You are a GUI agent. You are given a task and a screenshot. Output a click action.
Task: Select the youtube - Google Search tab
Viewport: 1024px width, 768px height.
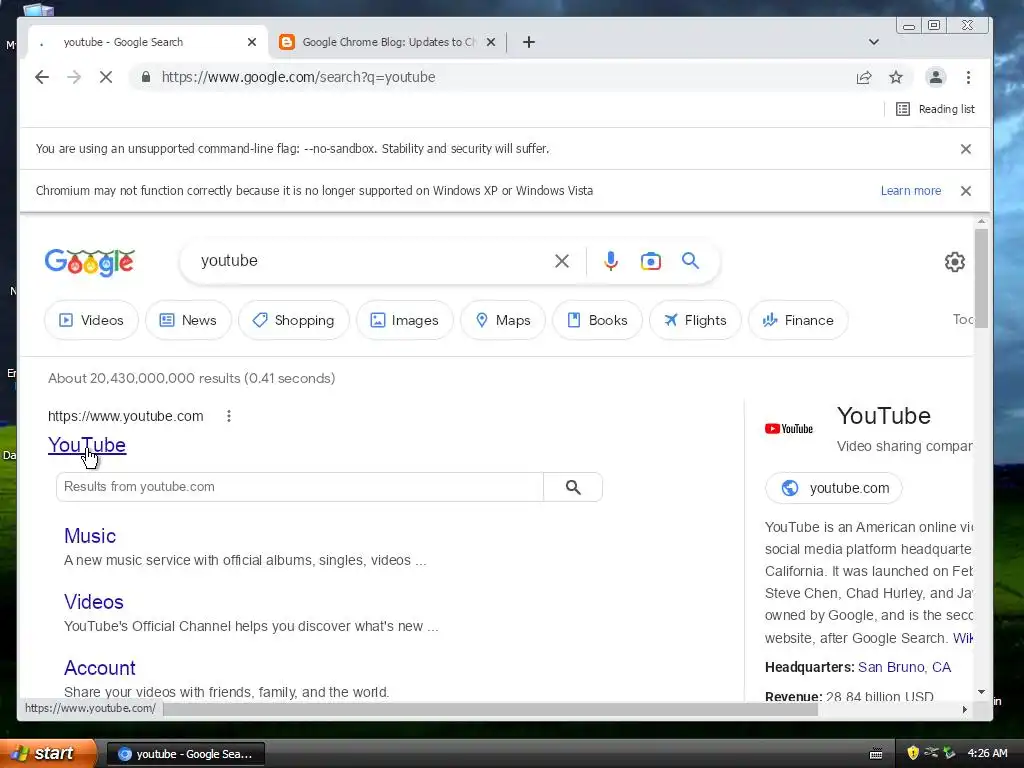(148, 42)
